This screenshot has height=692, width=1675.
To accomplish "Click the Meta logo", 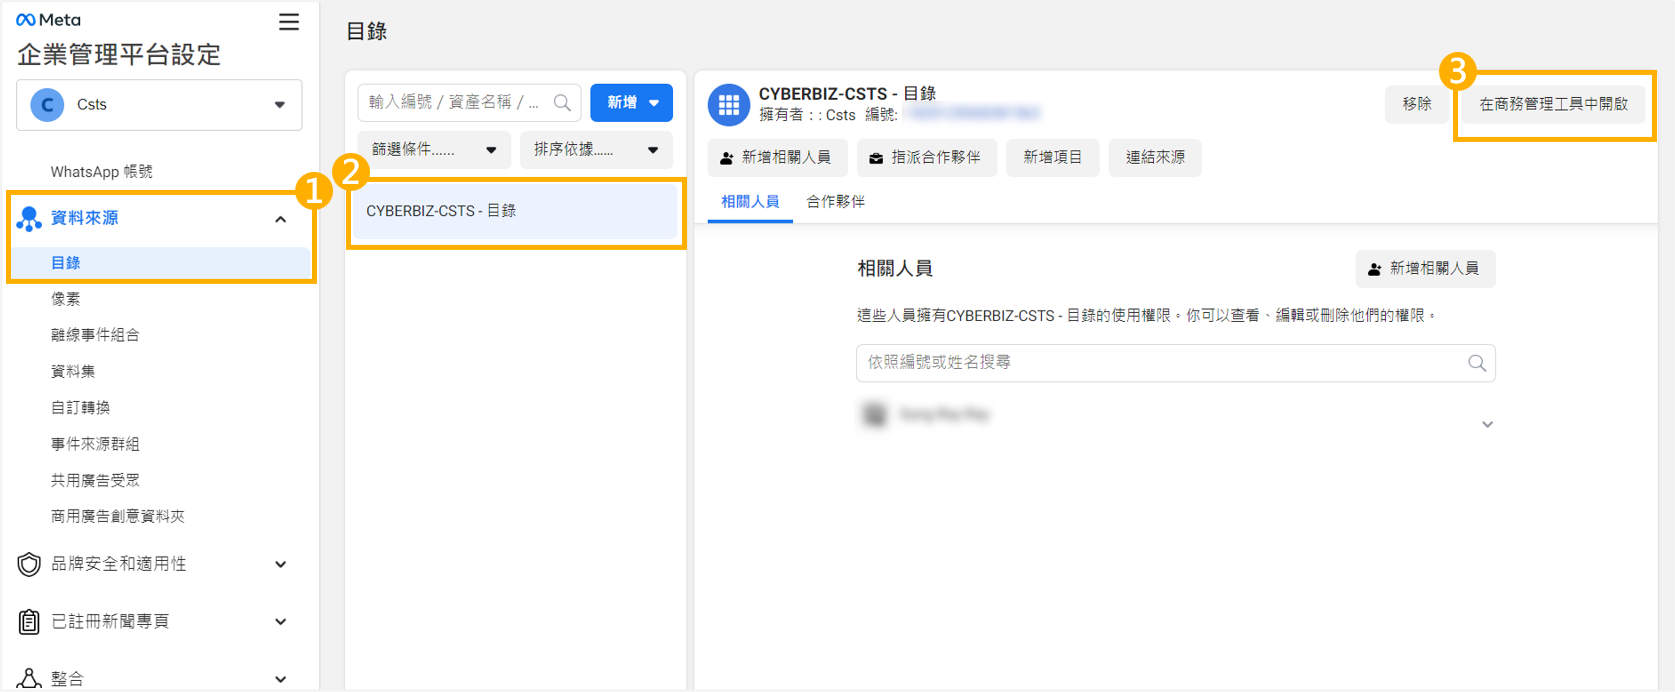I will [48, 20].
